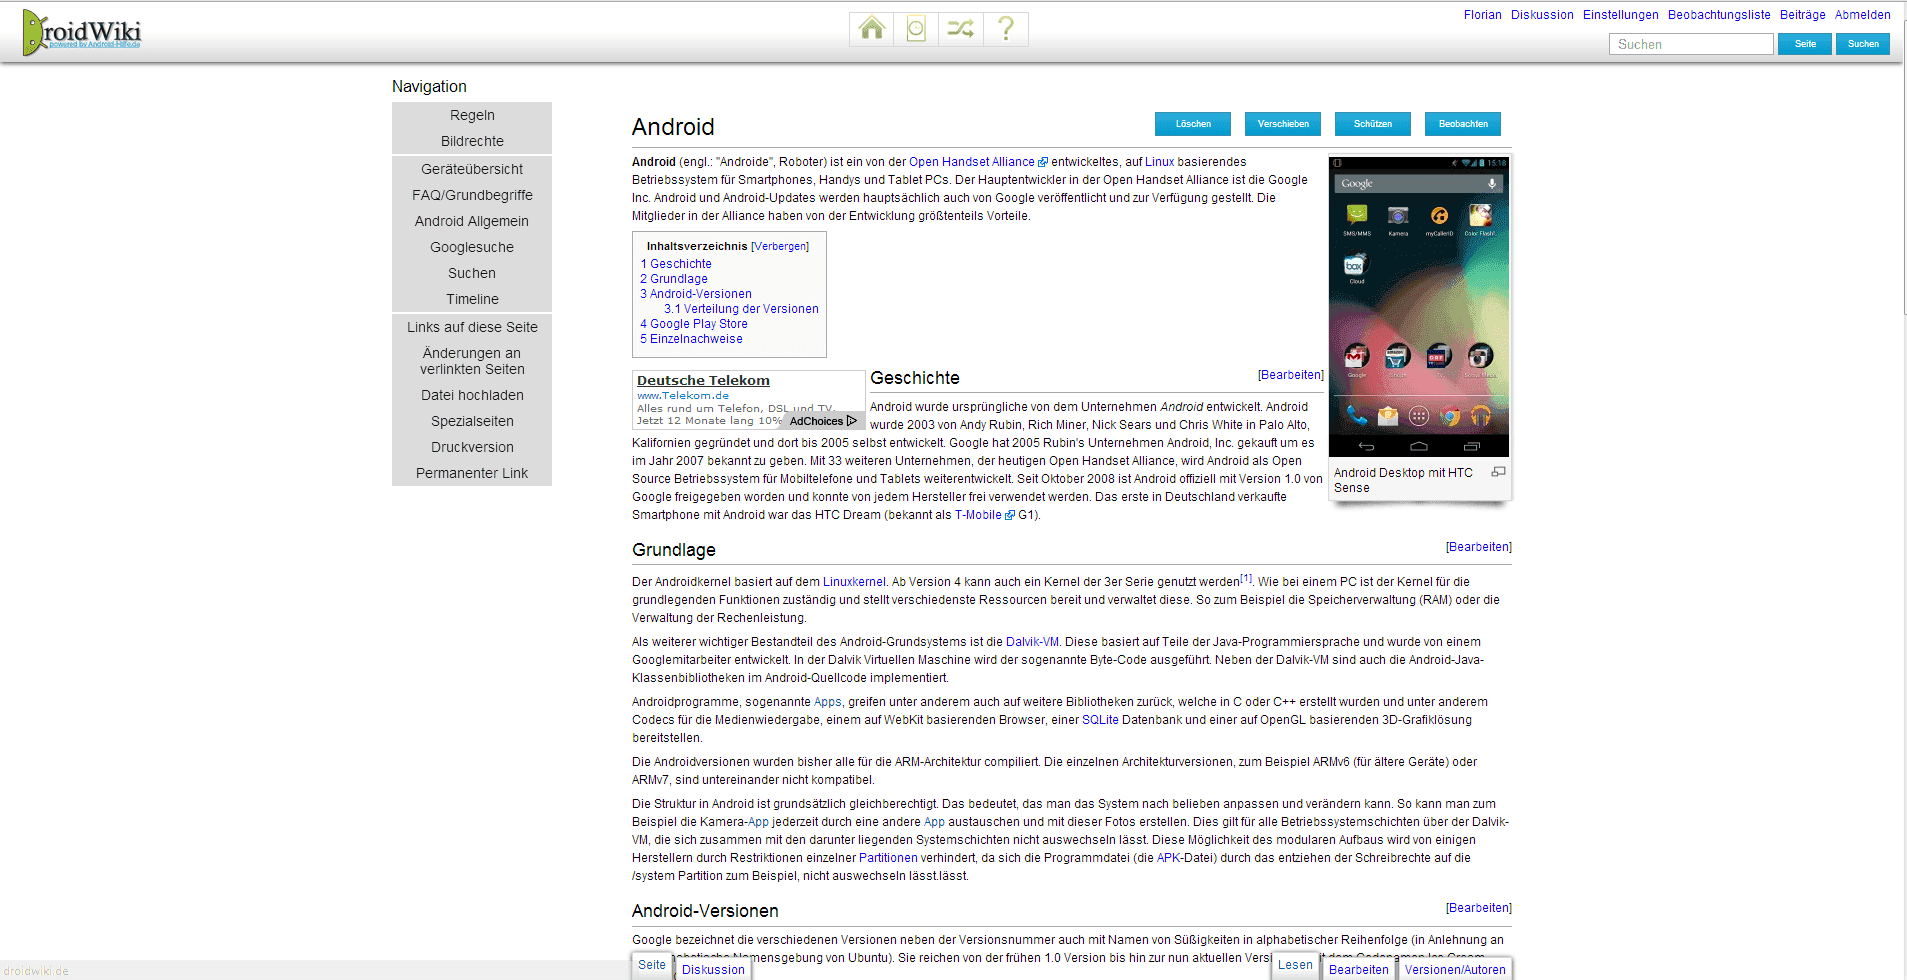Switch to the Seite tab at bottom
This screenshot has height=980, width=1907.
pos(652,966)
